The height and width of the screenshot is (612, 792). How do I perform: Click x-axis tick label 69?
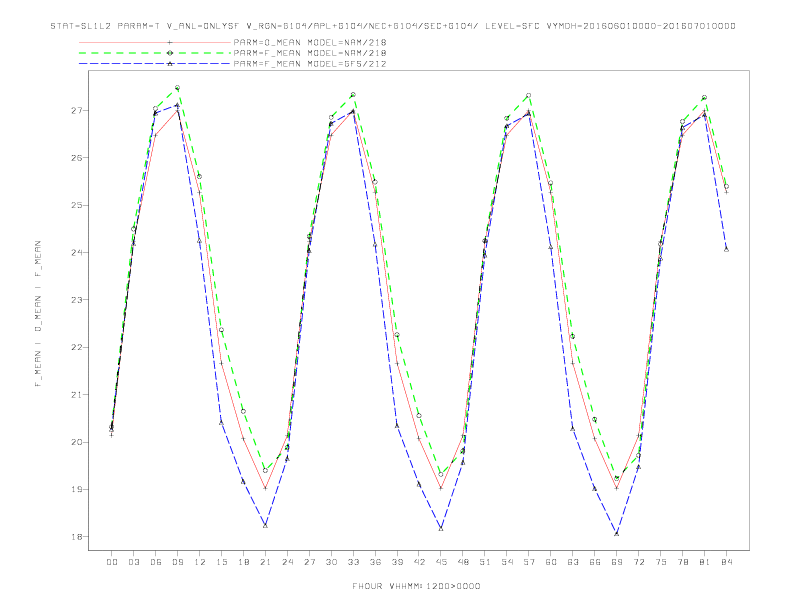(x=617, y=562)
